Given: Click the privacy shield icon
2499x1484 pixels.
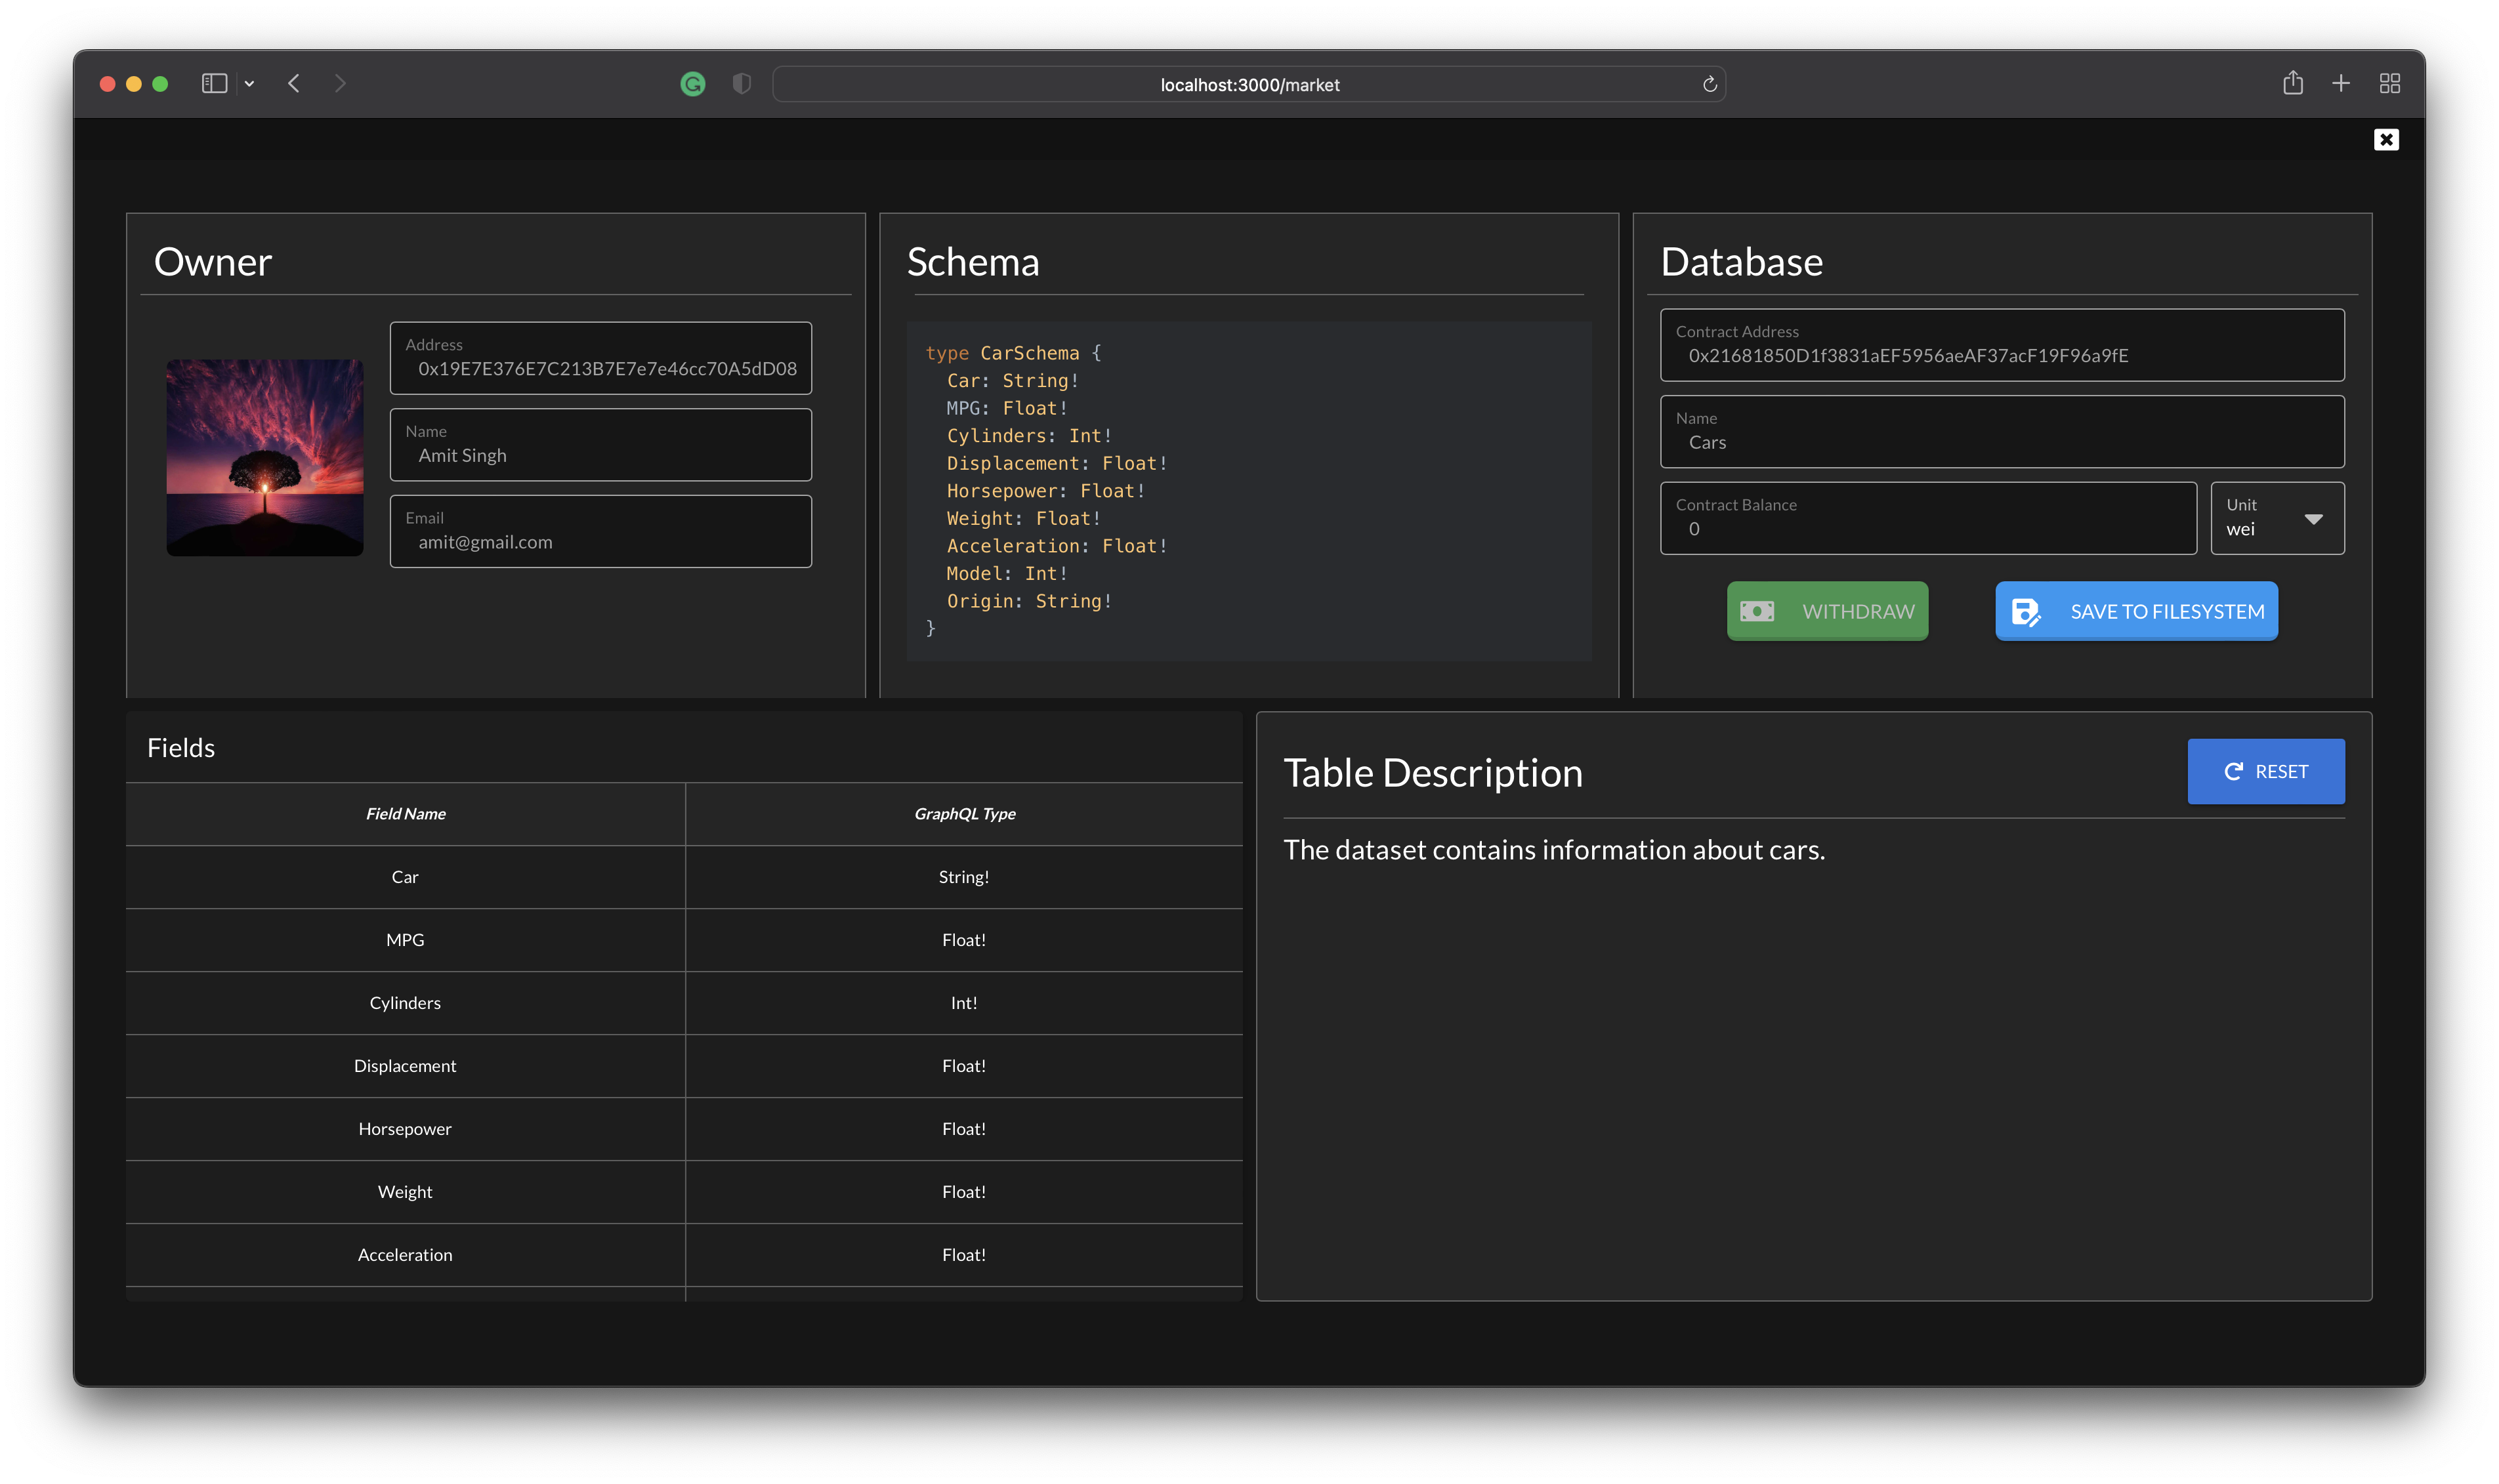Looking at the screenshot, I should click(x=741, y=84).
